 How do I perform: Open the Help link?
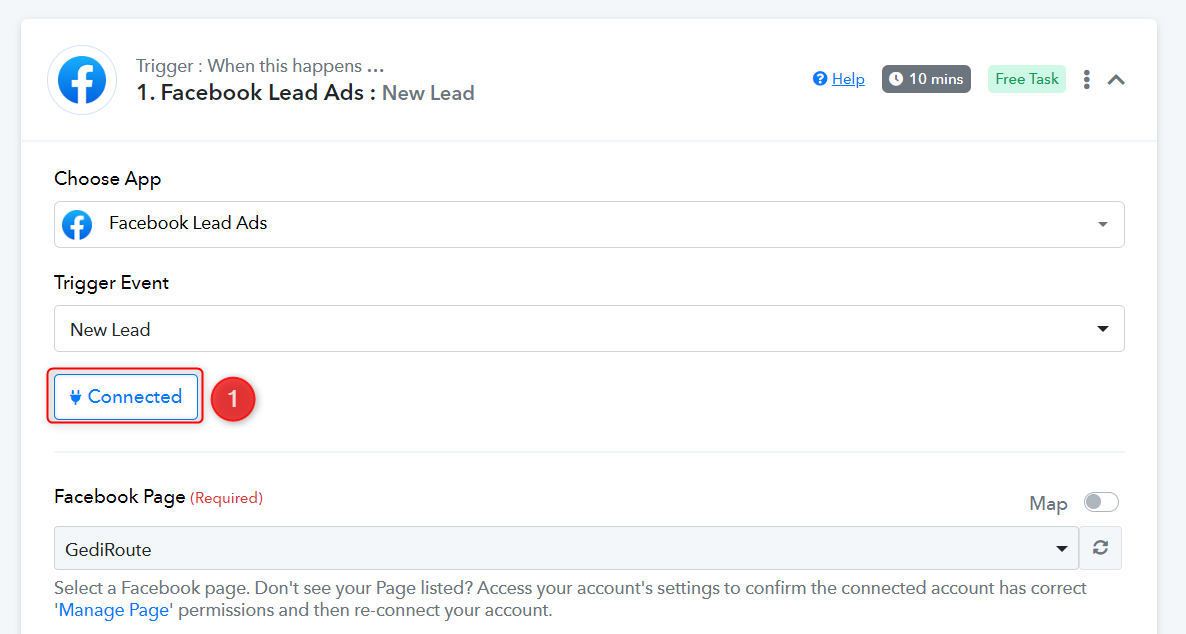point(848,79)
